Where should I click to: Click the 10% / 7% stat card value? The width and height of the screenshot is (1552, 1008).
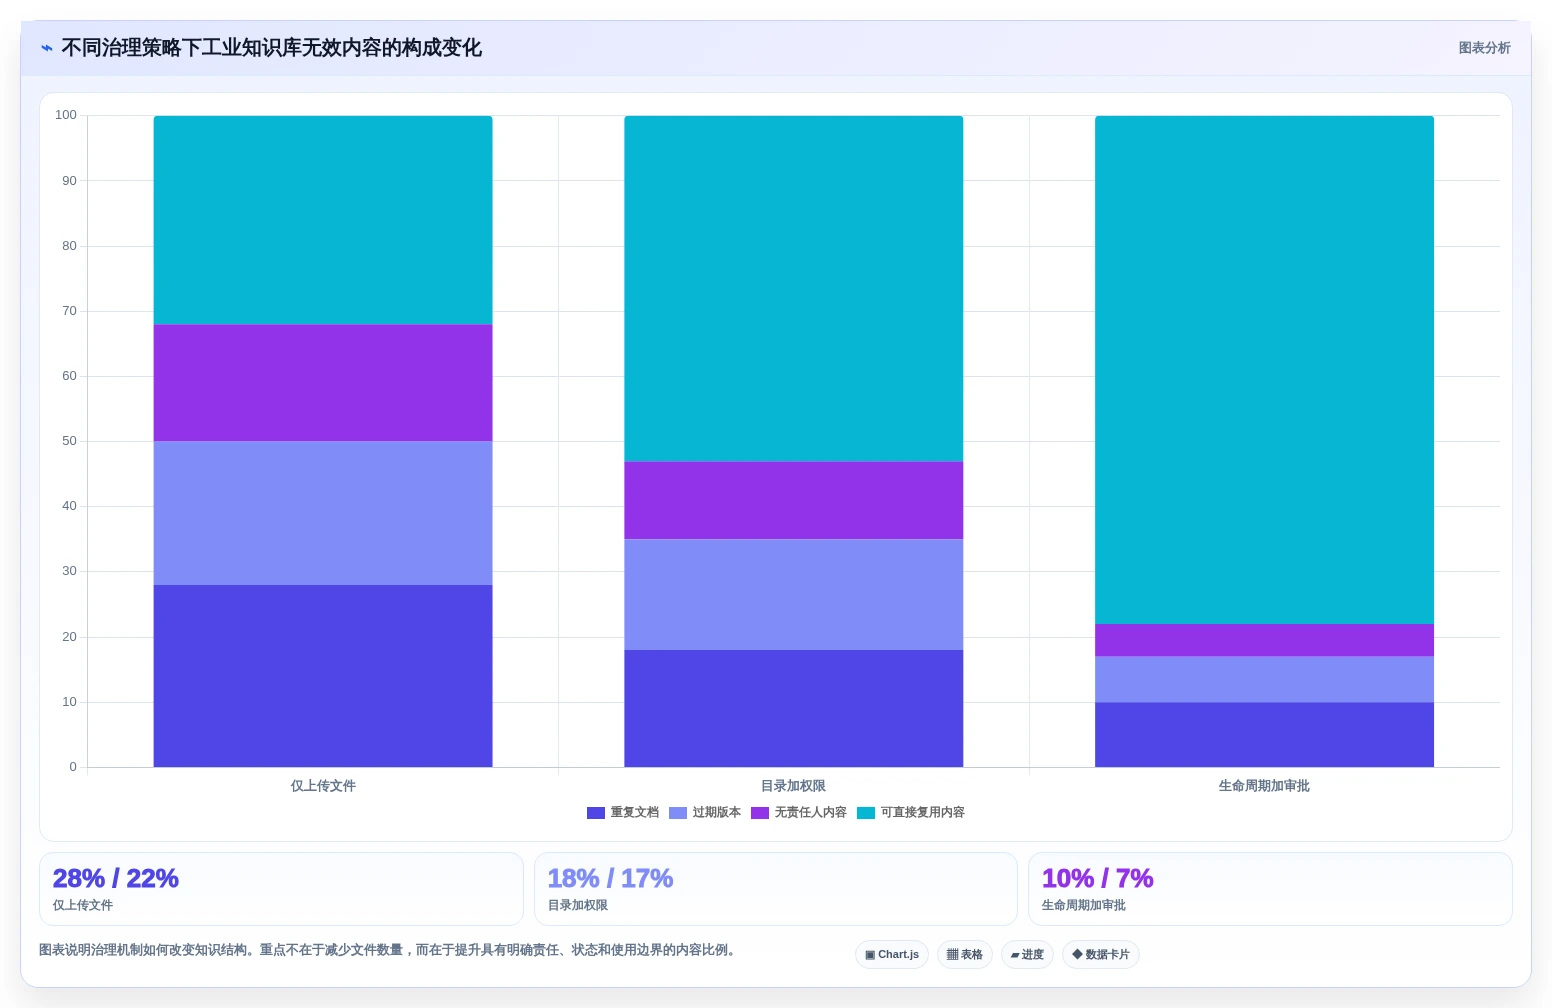click(1098, 879)
